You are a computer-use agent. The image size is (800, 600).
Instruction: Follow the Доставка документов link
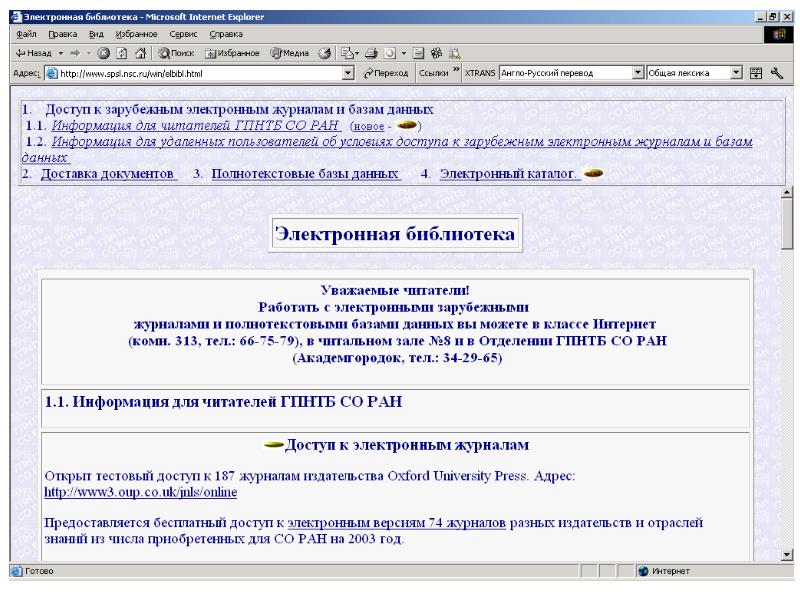[108, 174]
